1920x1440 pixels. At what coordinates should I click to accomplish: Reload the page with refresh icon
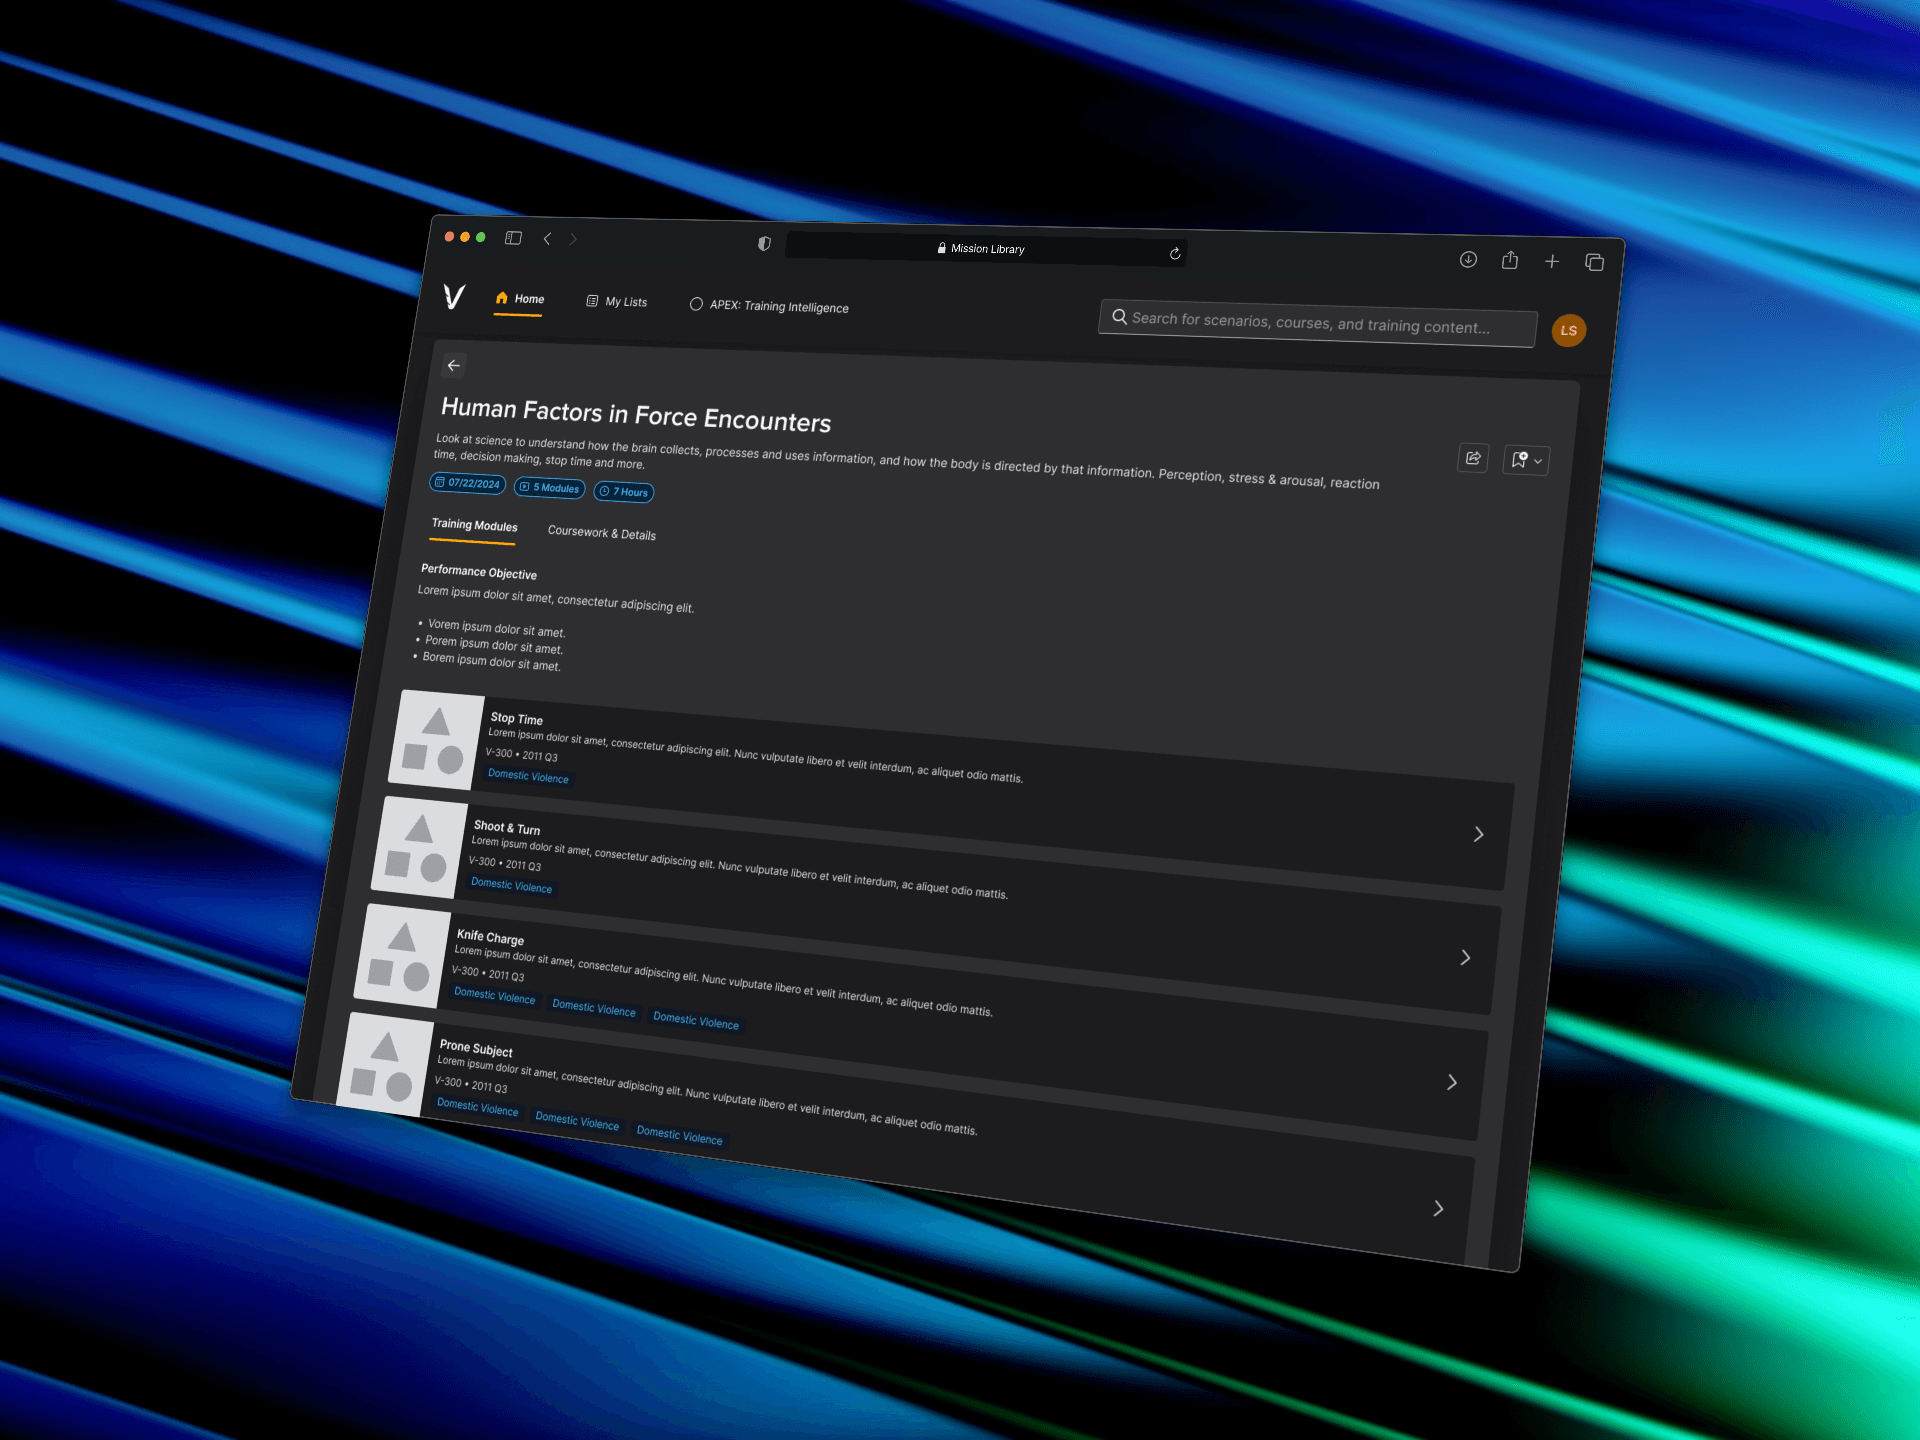click(x=1175, y=254)
